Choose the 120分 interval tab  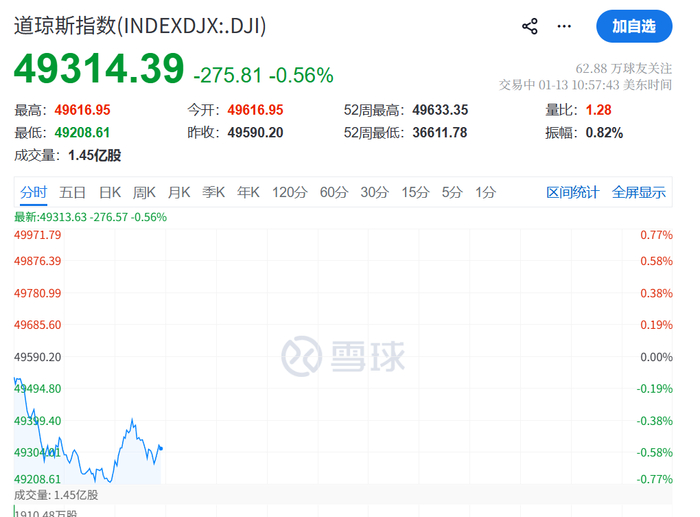click(290, 192)
